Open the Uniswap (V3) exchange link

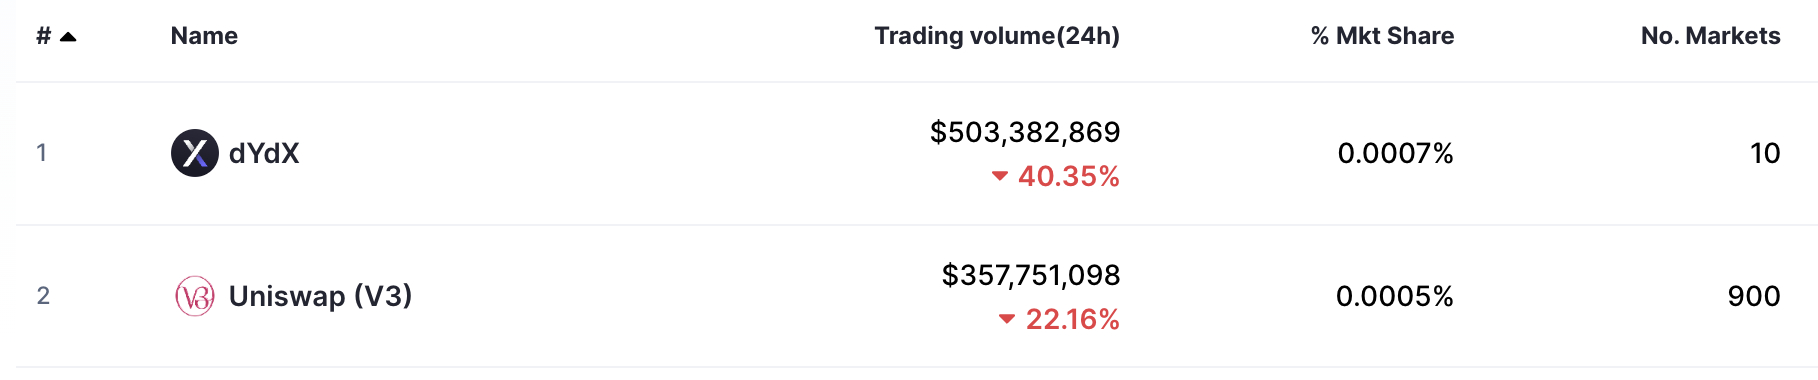[x=320, y=296]
